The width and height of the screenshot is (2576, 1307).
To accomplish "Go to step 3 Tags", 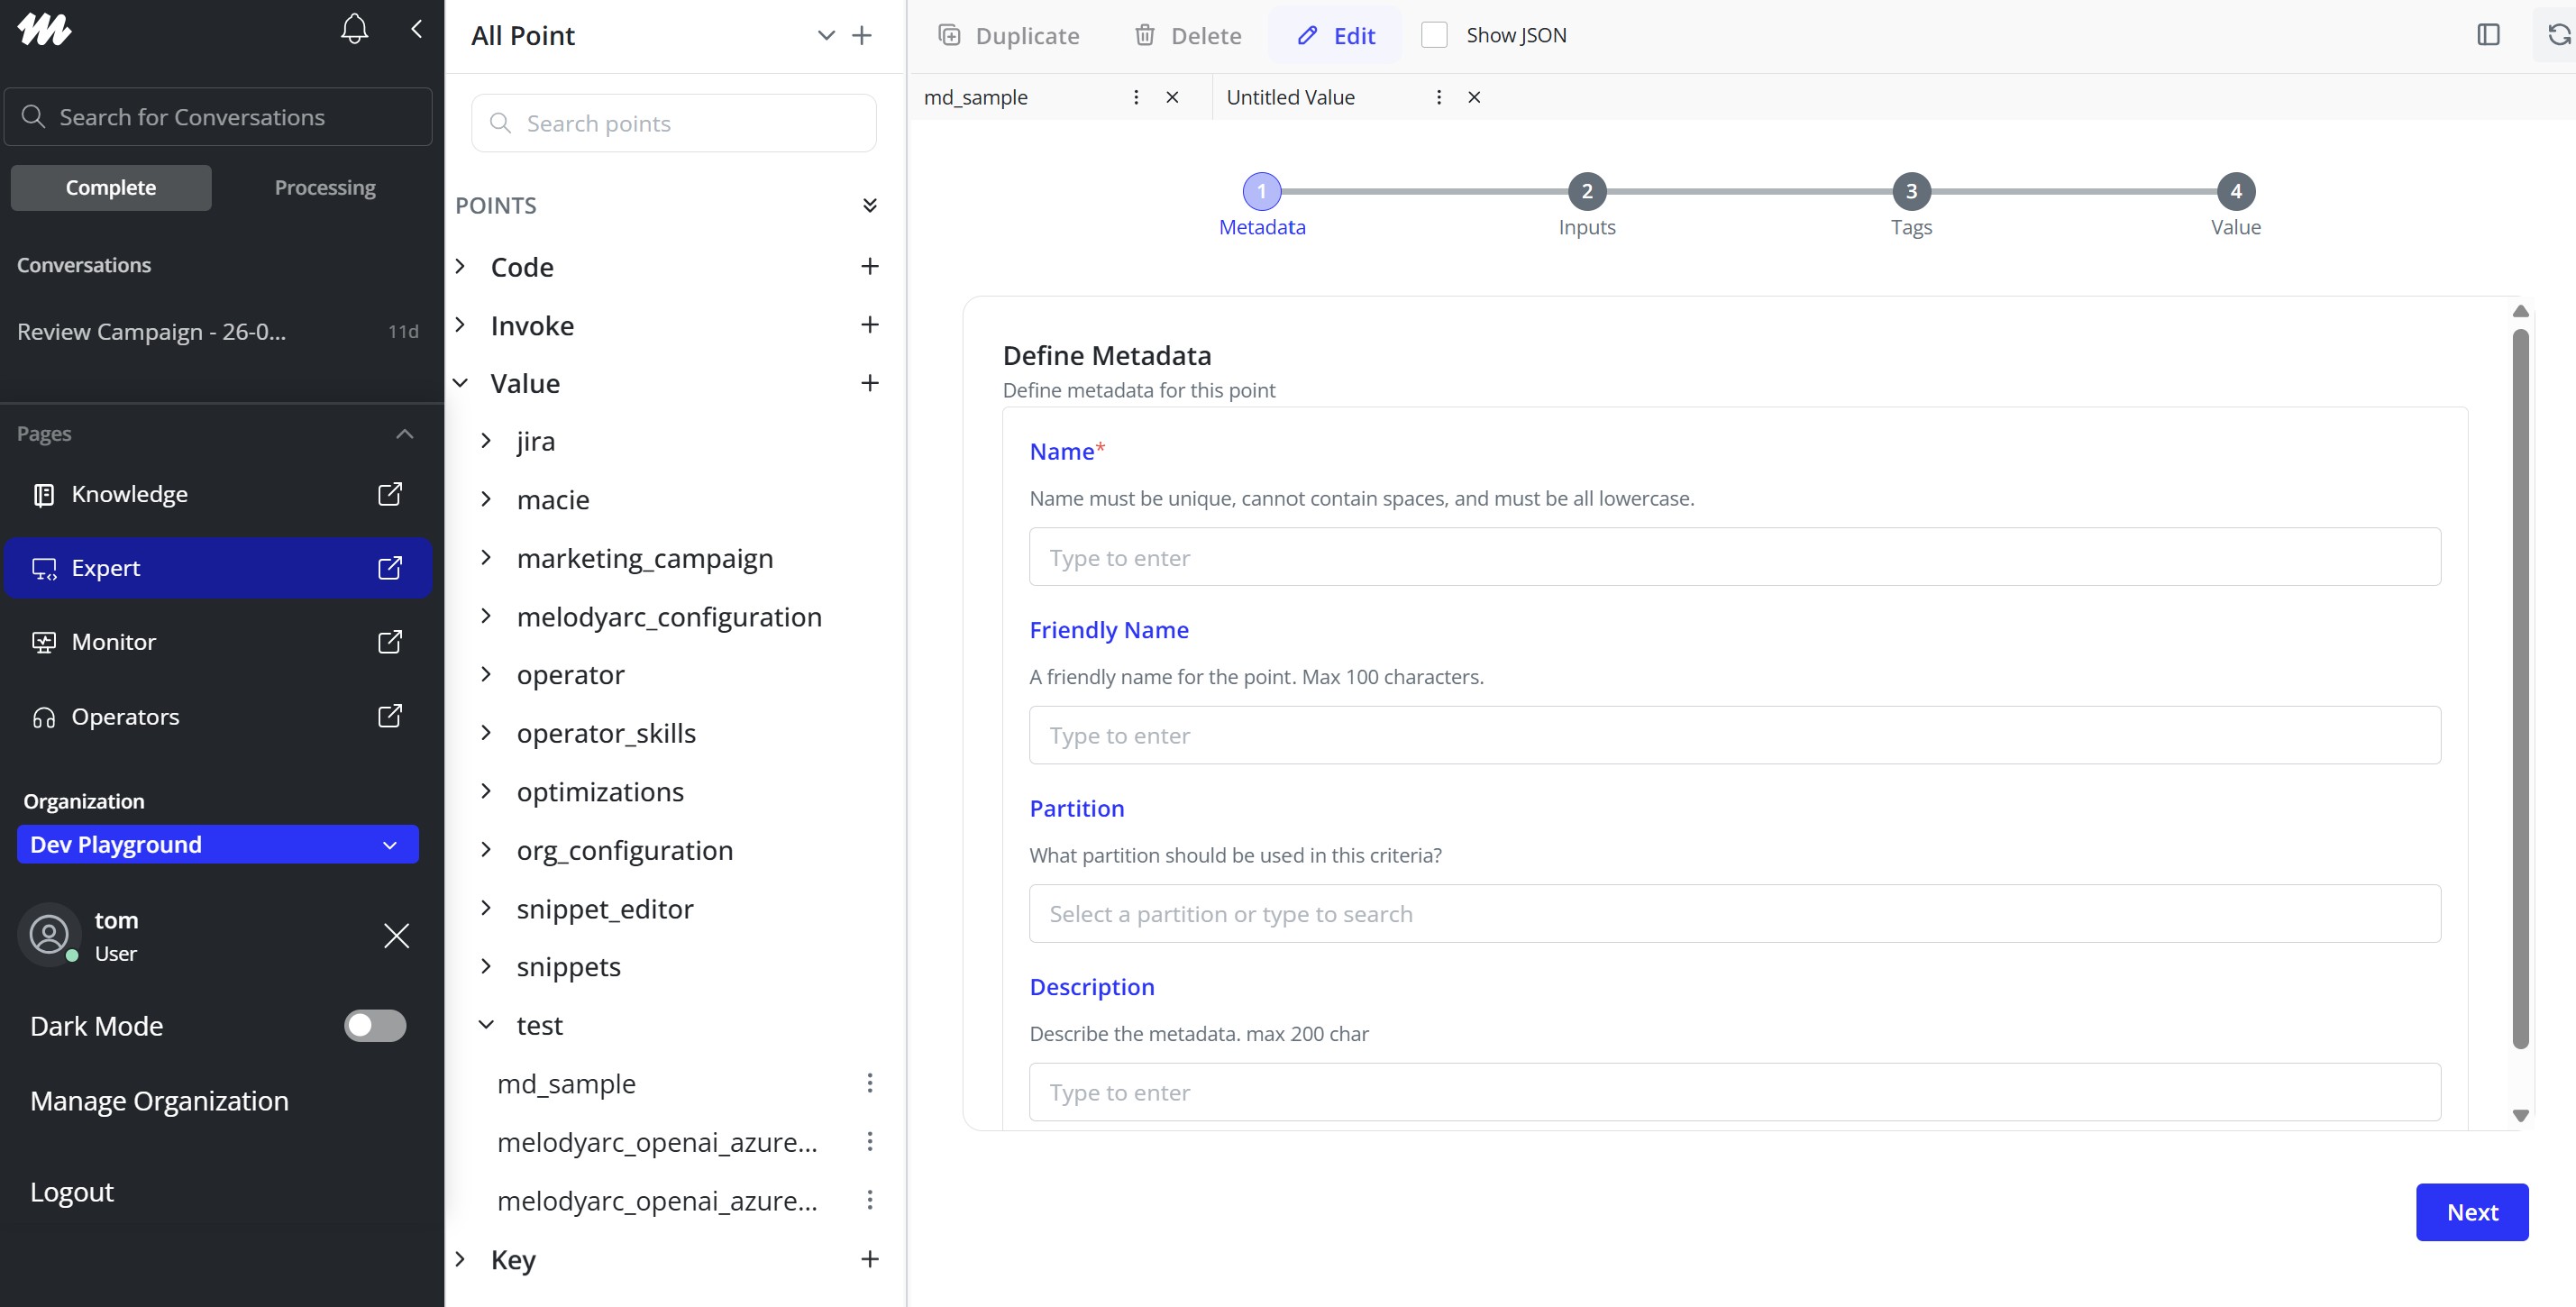I will (1910, 191).
